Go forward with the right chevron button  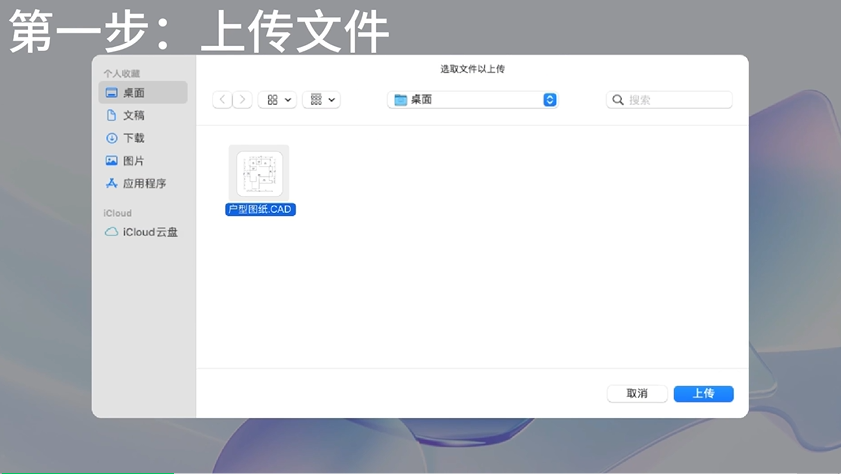(x=242, y=100)
